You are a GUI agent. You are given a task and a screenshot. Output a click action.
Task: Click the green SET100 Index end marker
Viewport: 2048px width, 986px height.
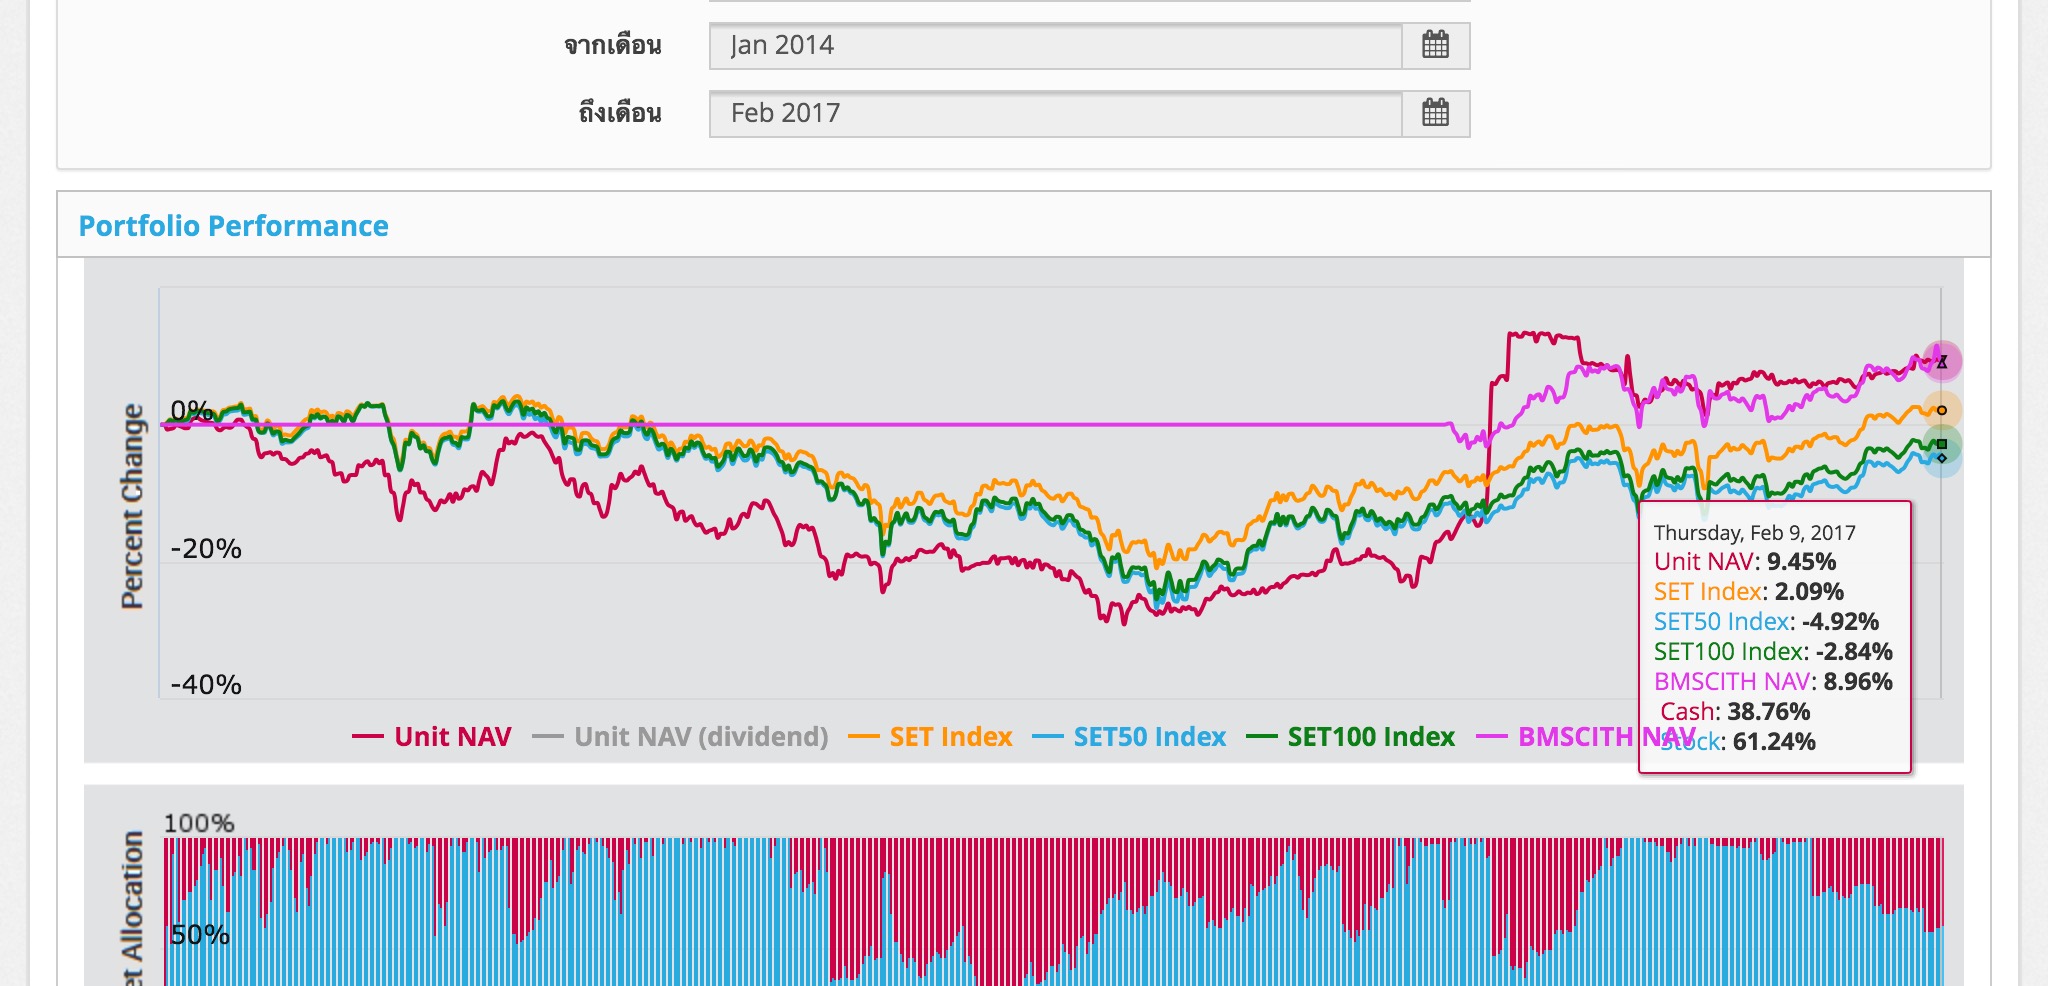click(x=1942, y=444)
